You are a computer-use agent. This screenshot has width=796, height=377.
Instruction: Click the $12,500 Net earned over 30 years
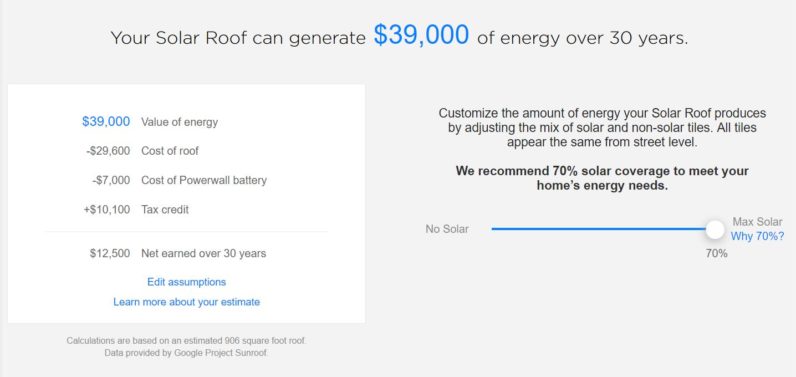point(178,253)
